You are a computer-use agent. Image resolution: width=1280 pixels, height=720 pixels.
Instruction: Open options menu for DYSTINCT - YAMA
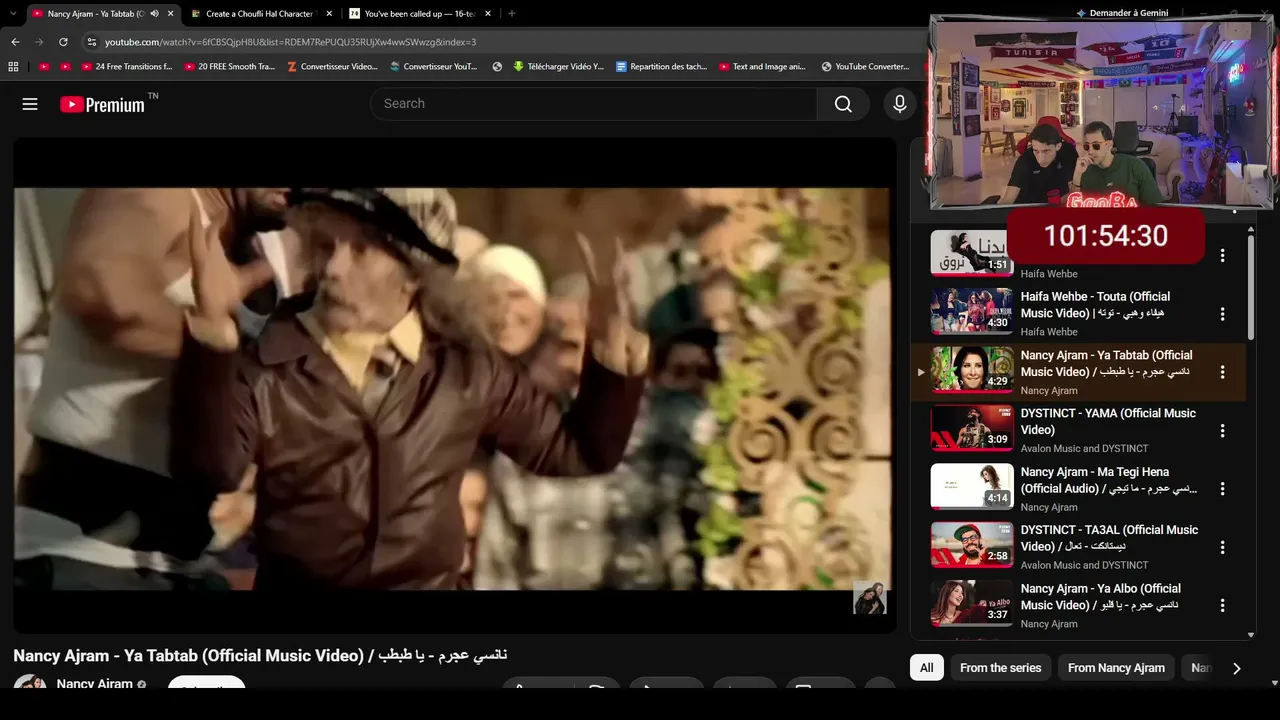pyautogui.click(x=1222, y=431)
